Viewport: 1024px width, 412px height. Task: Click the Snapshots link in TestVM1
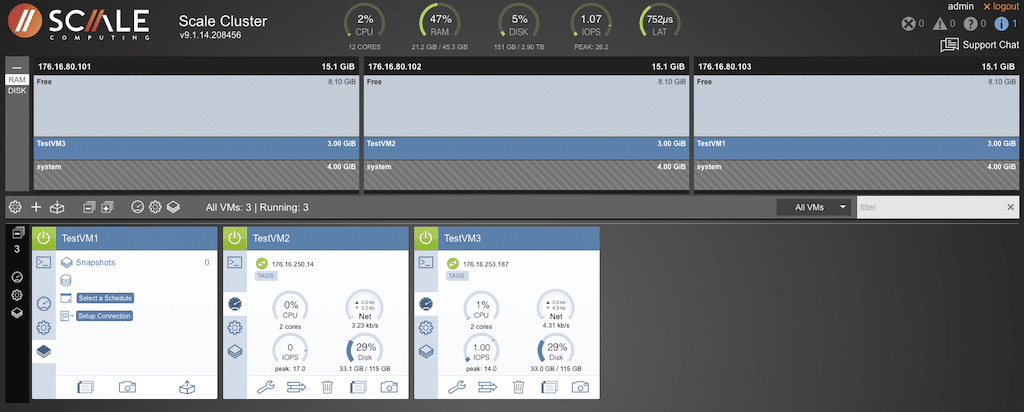(95, 262)
